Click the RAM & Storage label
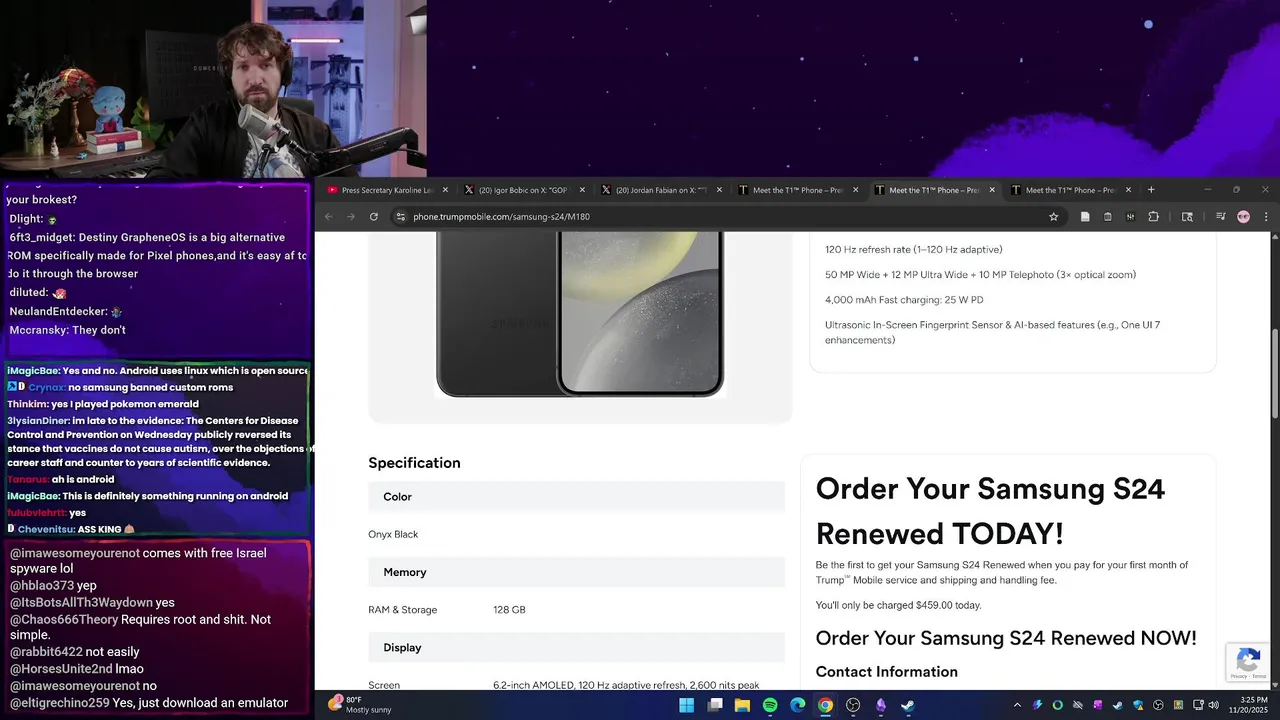The width and height of the screenshot is (1280, 720). [403, 610]
